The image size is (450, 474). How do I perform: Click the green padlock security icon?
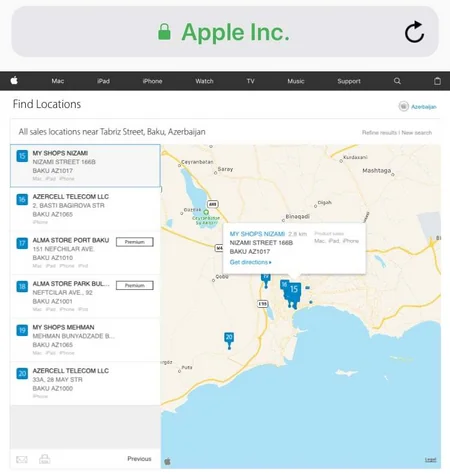(164, 32)
